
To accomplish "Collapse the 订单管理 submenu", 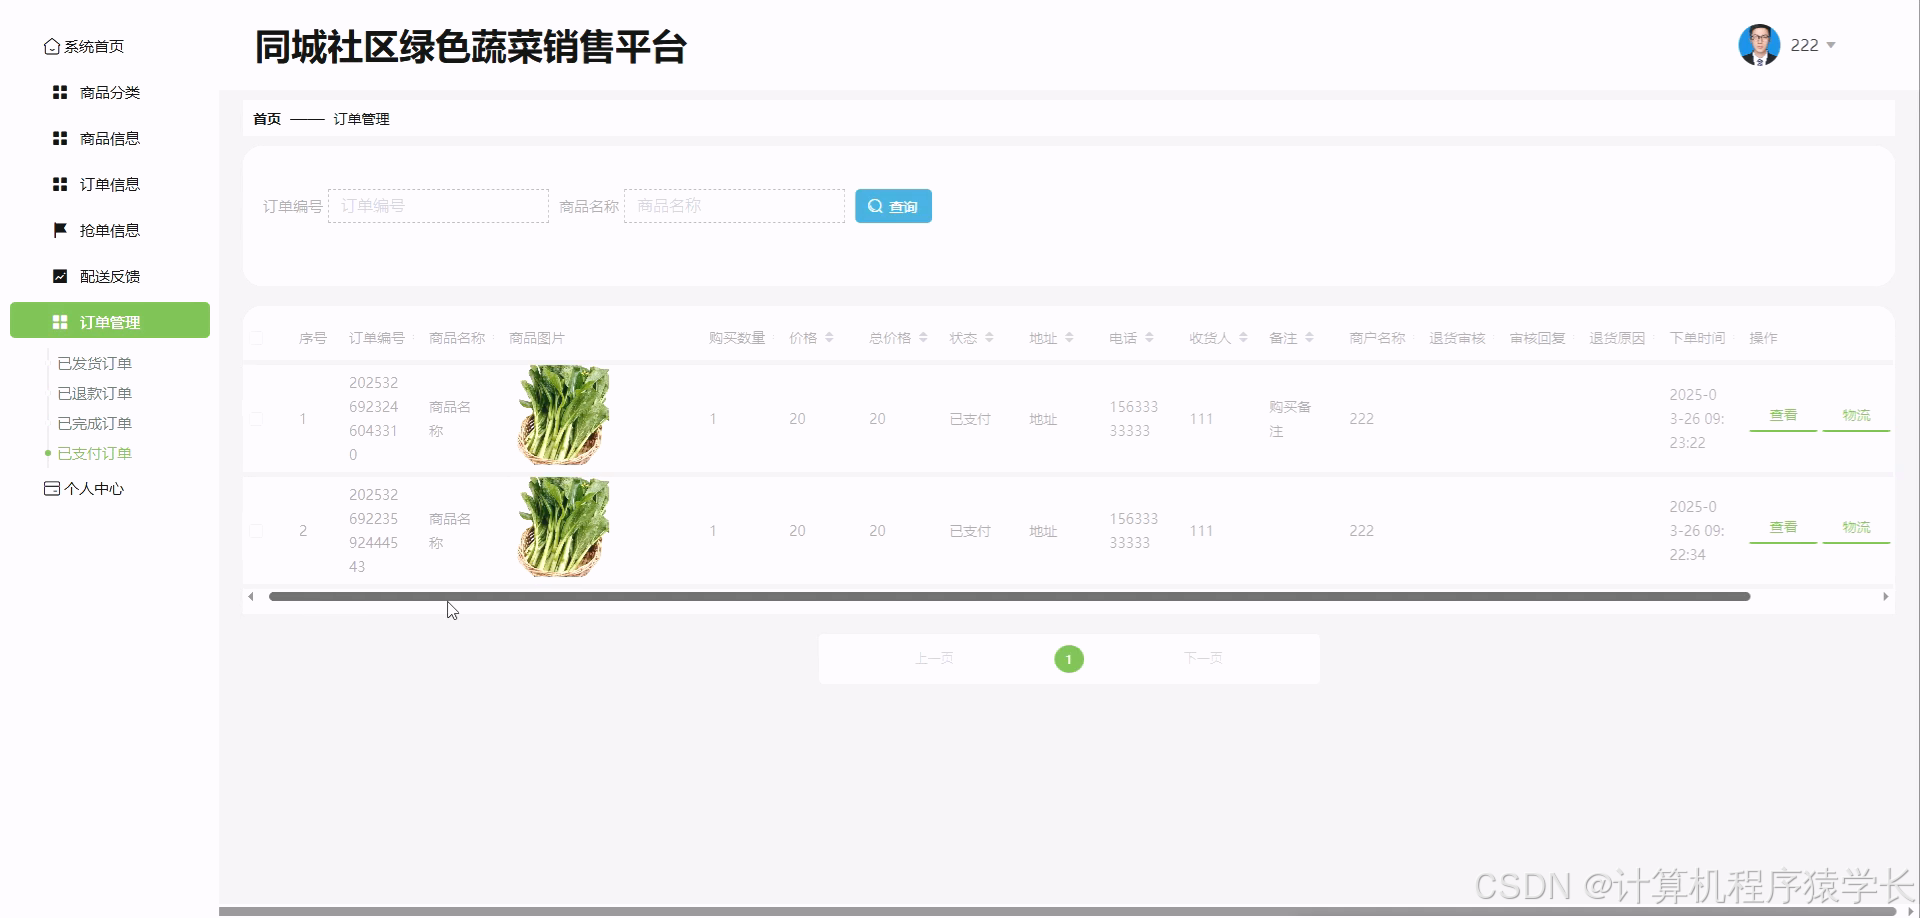I will click(110, 321).
